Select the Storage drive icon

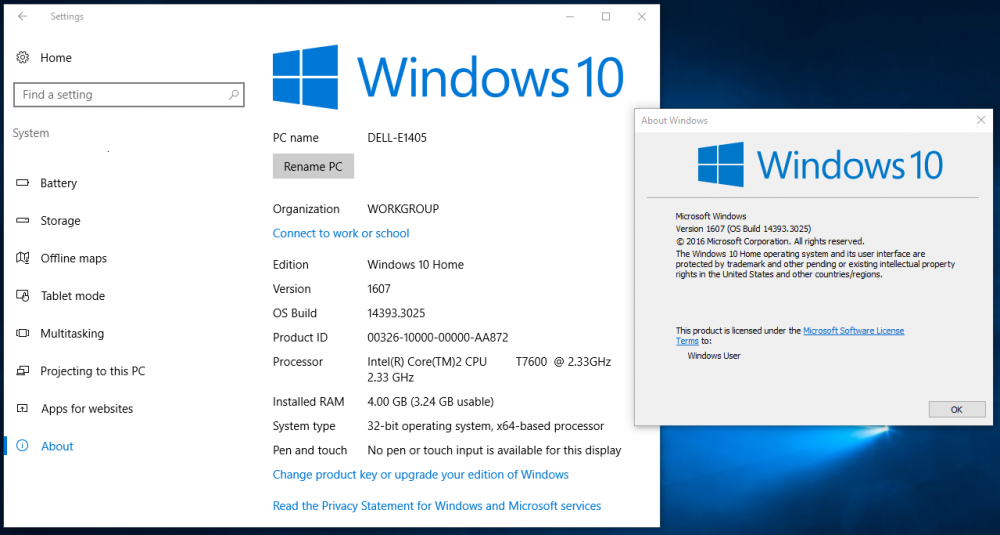click(22, 221)
